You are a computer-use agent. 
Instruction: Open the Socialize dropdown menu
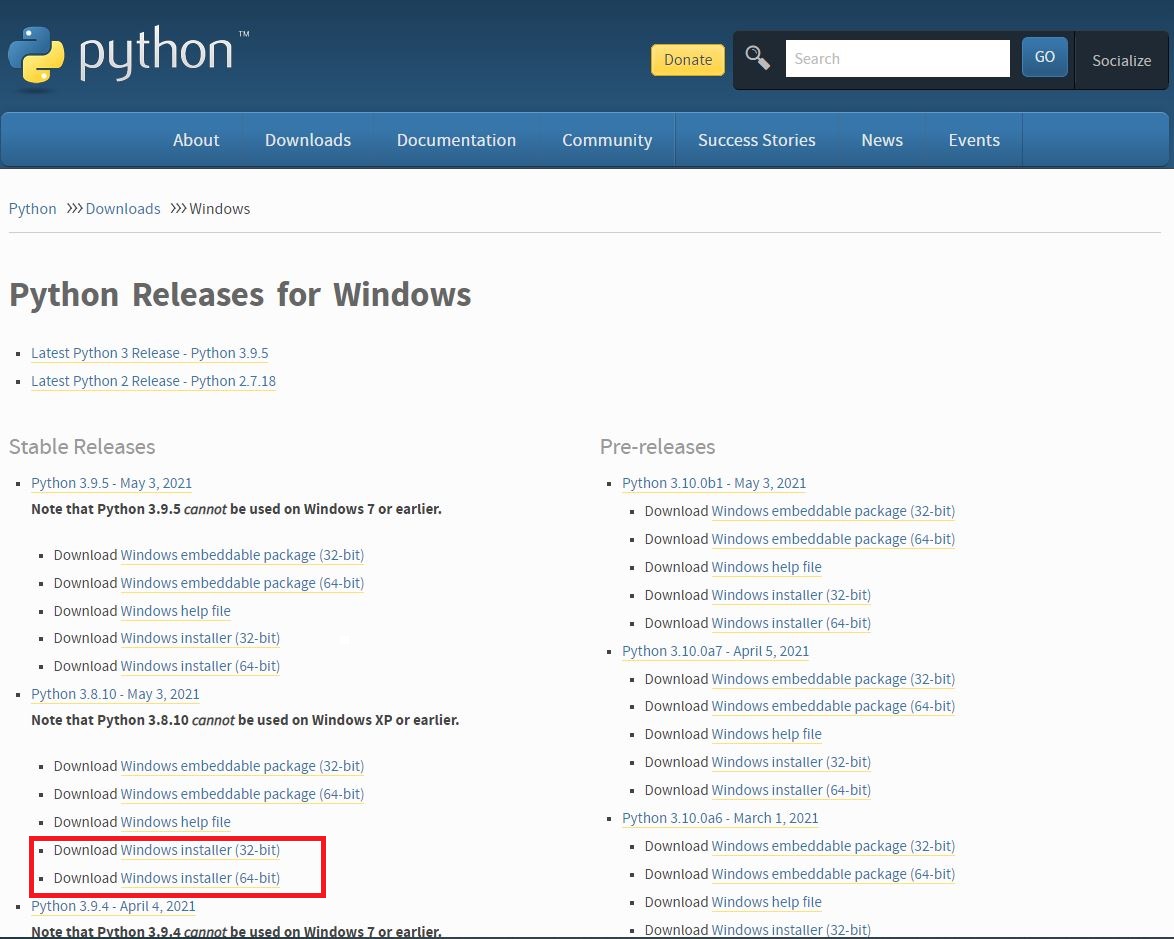[1121, 60]
